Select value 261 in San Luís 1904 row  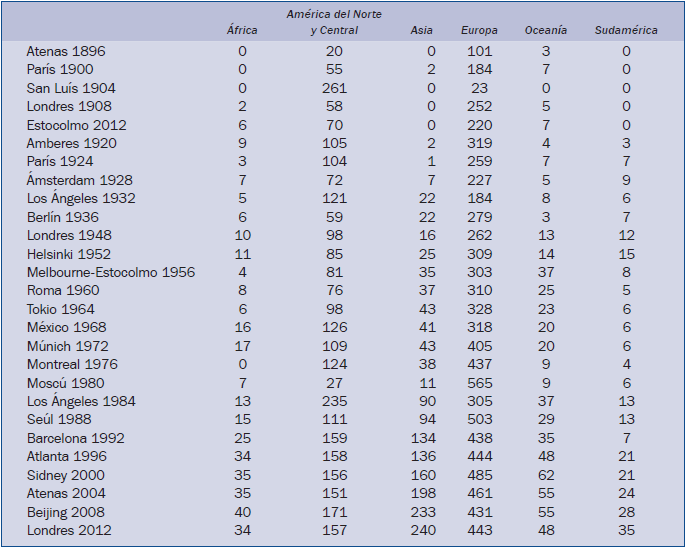(334, 88)
